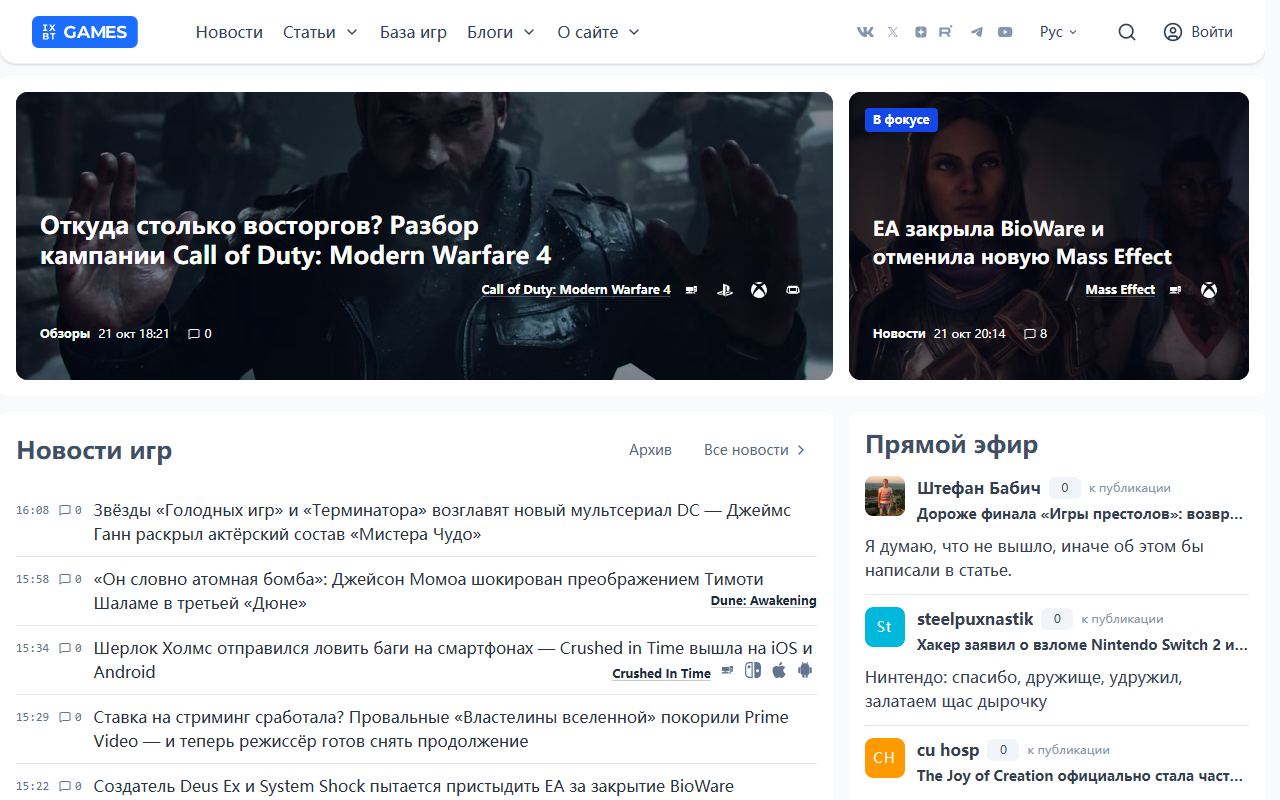This screenshot has height=800, width=1280.
Task: Click the В фокусе badge
Action: [x=901, y=120]
